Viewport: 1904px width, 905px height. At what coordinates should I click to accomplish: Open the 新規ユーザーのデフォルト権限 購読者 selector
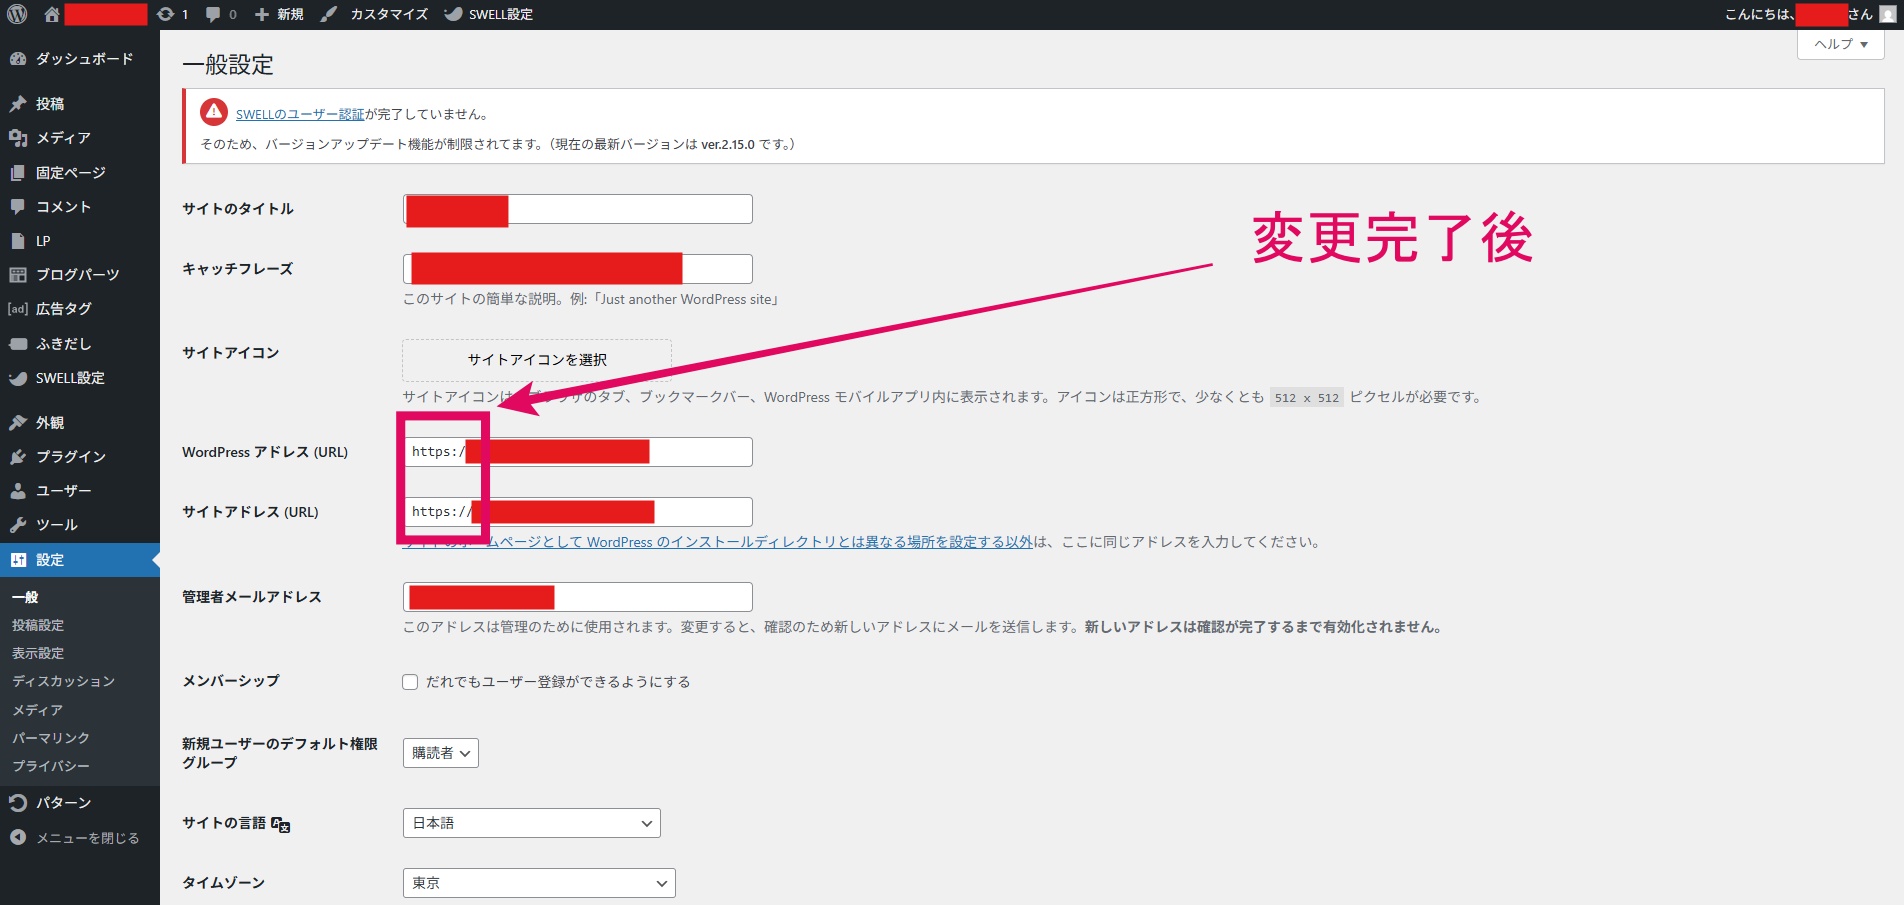(440, 752)
